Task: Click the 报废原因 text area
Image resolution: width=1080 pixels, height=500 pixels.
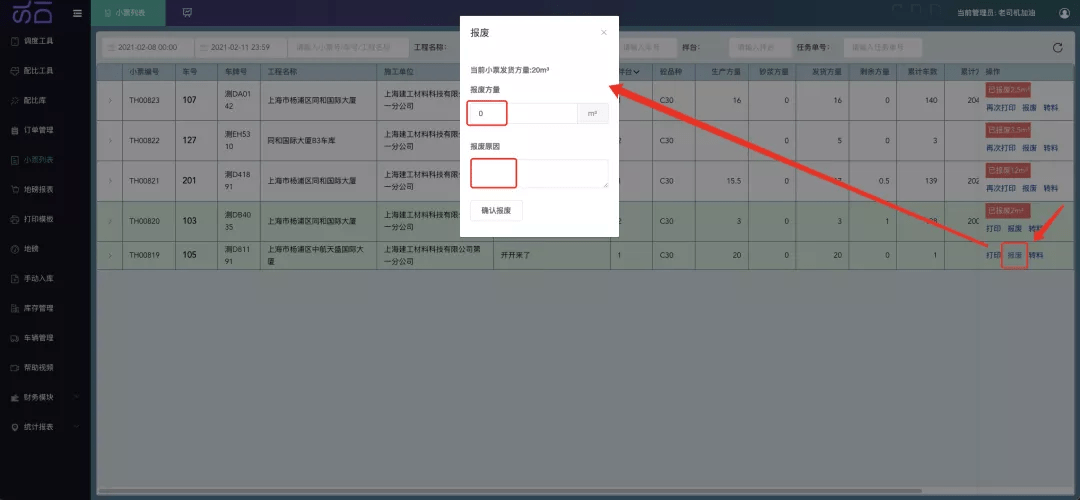Action: (x=539, y=173)
